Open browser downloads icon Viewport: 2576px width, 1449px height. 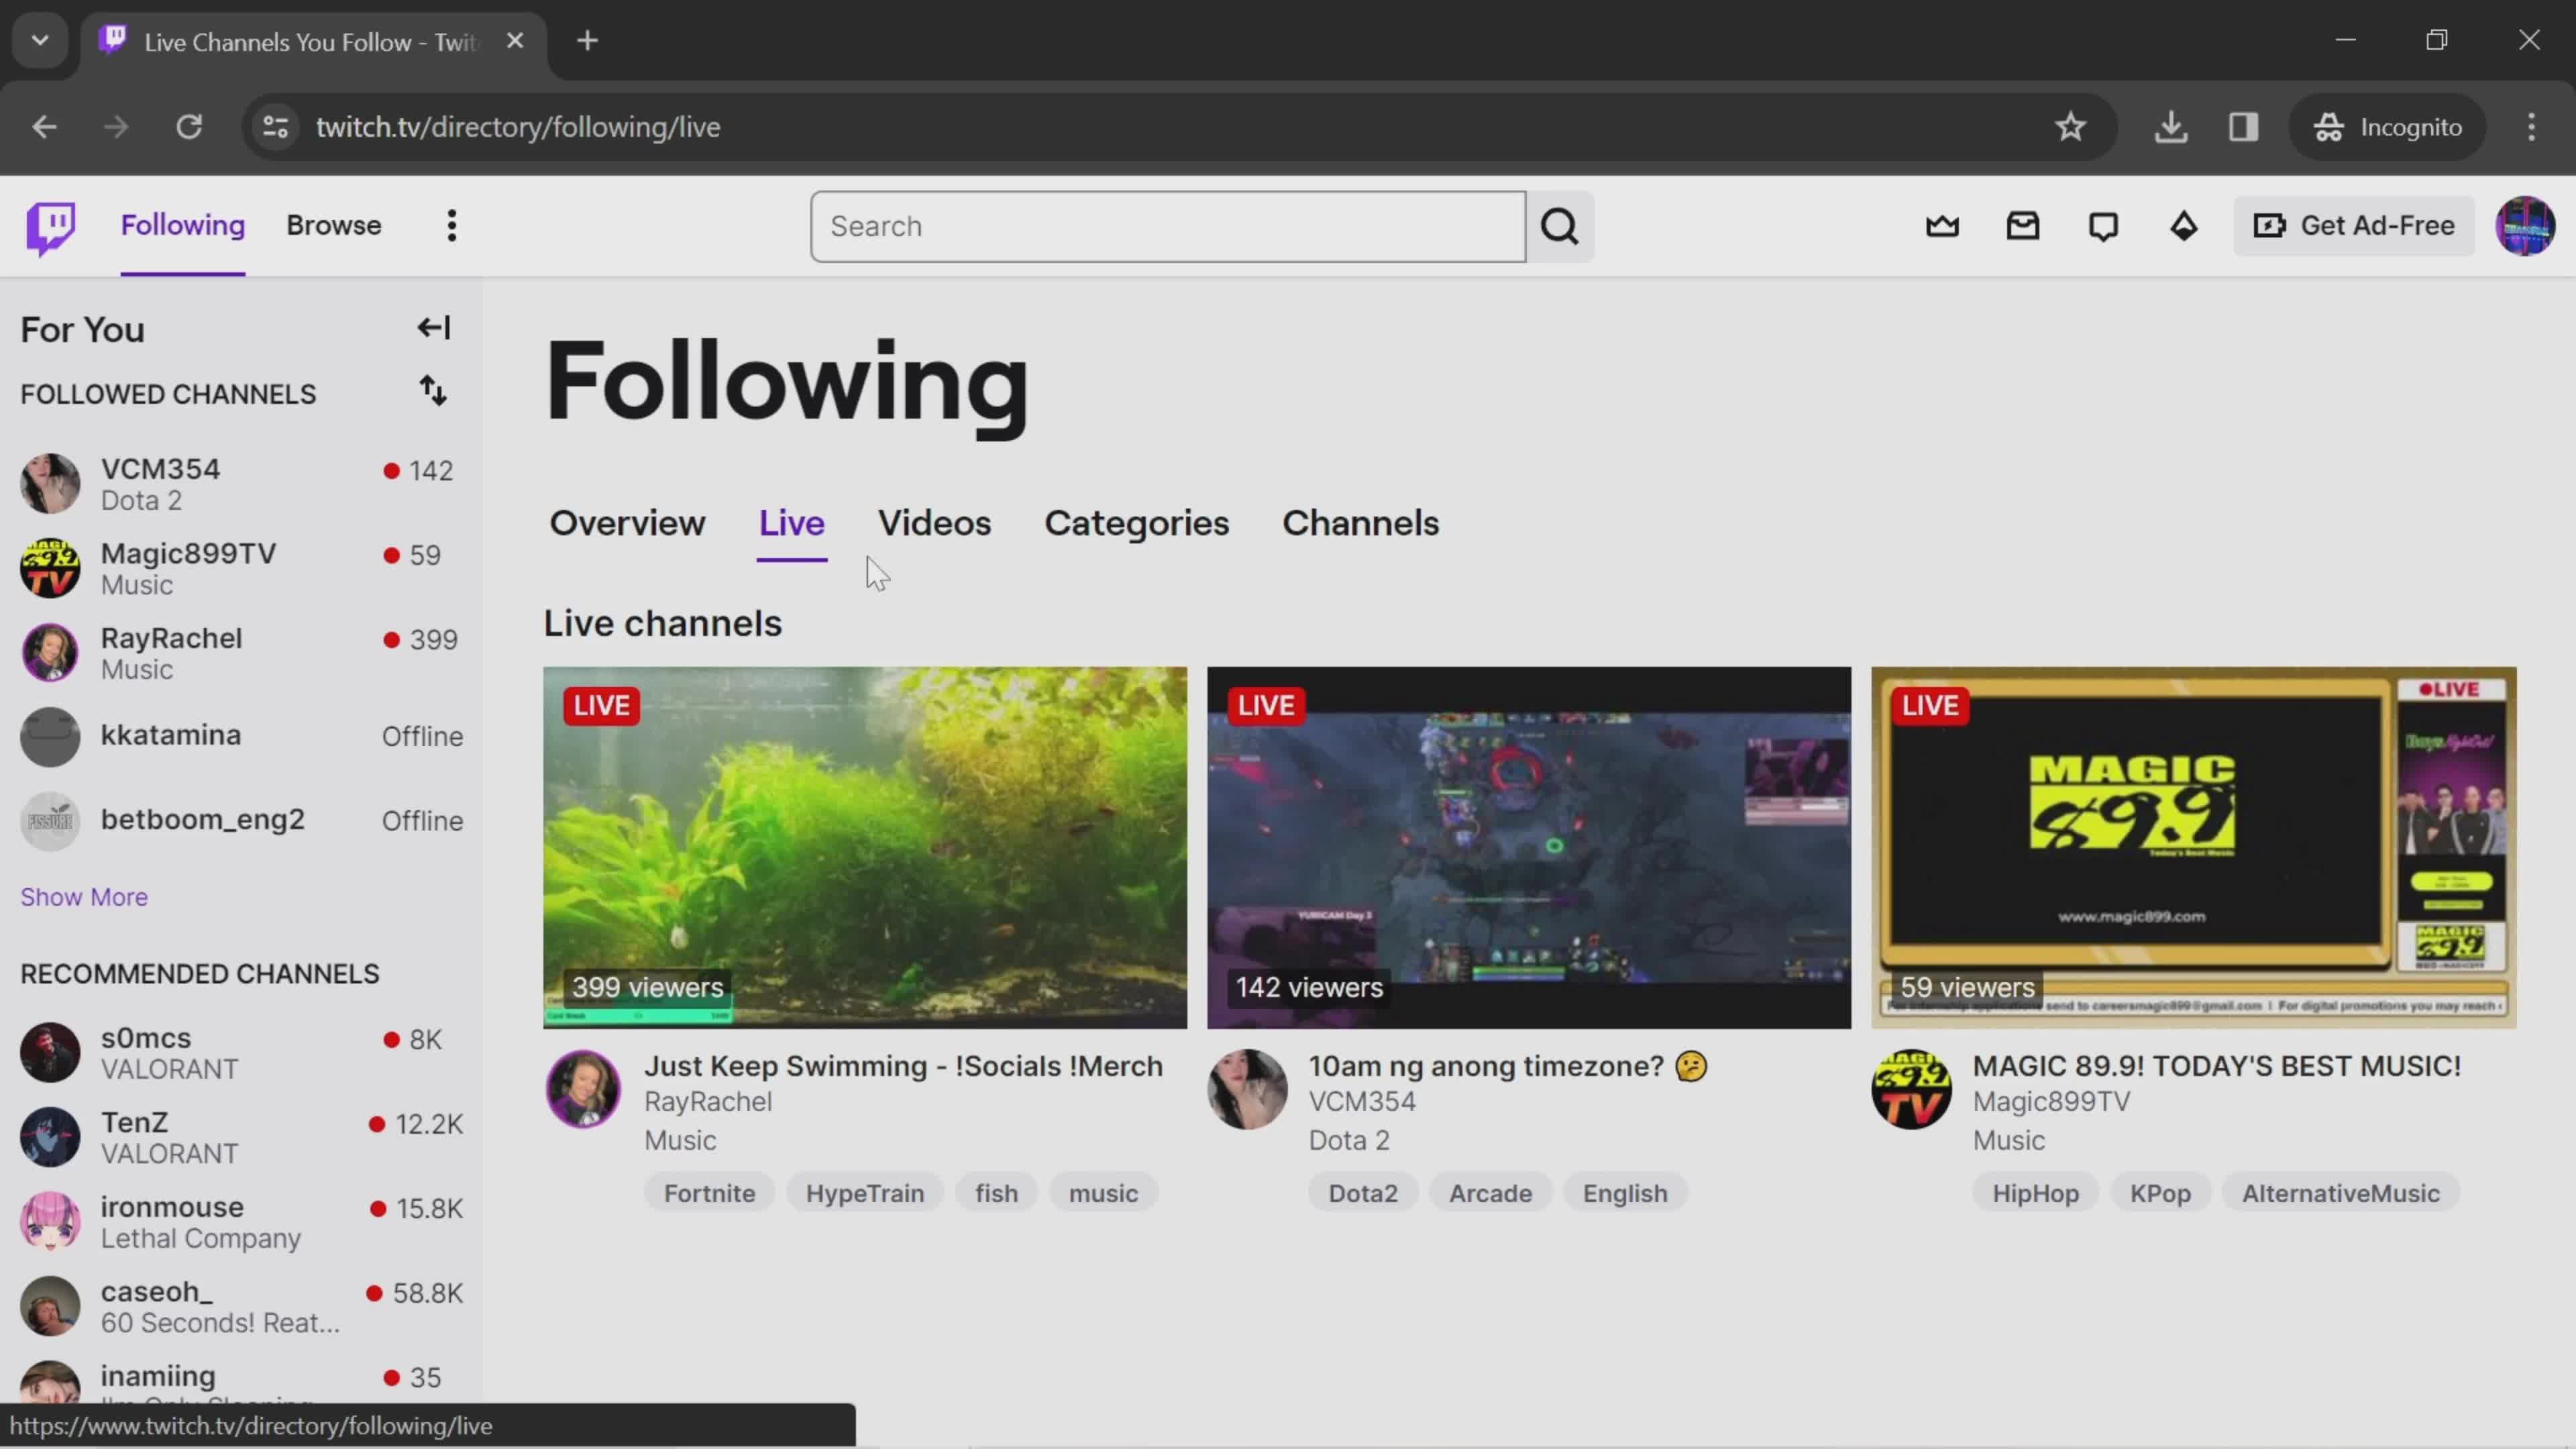pyautogui.click(x=2171, y=127)
